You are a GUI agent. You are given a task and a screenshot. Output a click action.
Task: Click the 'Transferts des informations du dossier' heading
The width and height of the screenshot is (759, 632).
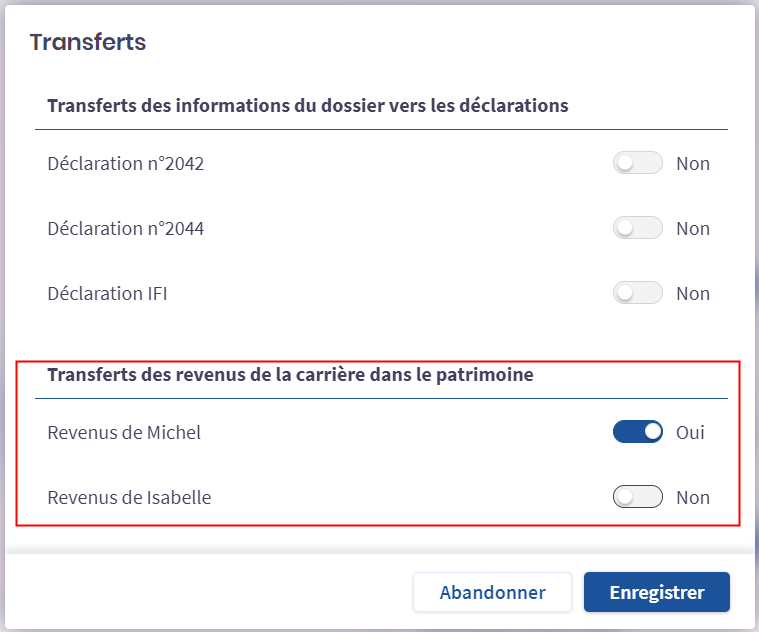pos(308,105)
